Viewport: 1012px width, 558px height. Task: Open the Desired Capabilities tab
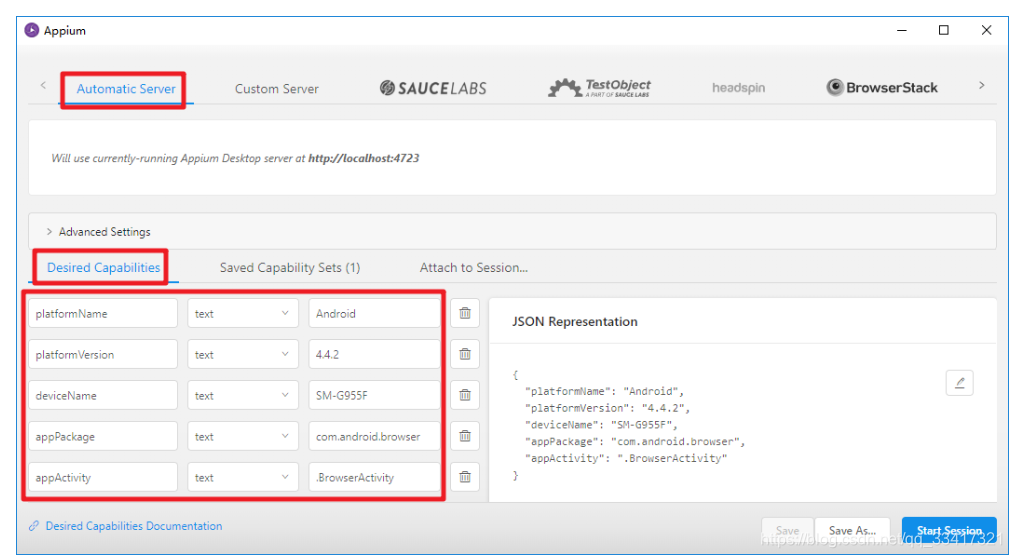pos(103,268)
